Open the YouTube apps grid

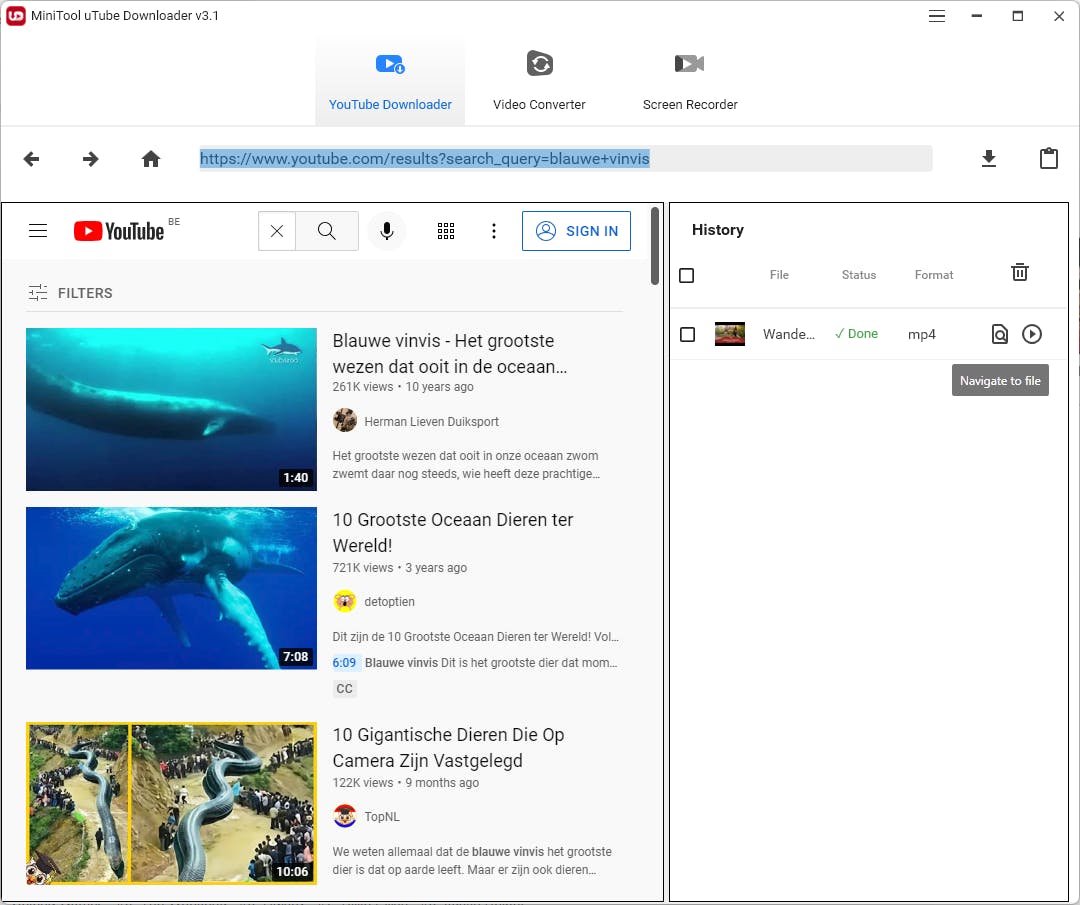[446, 231]
